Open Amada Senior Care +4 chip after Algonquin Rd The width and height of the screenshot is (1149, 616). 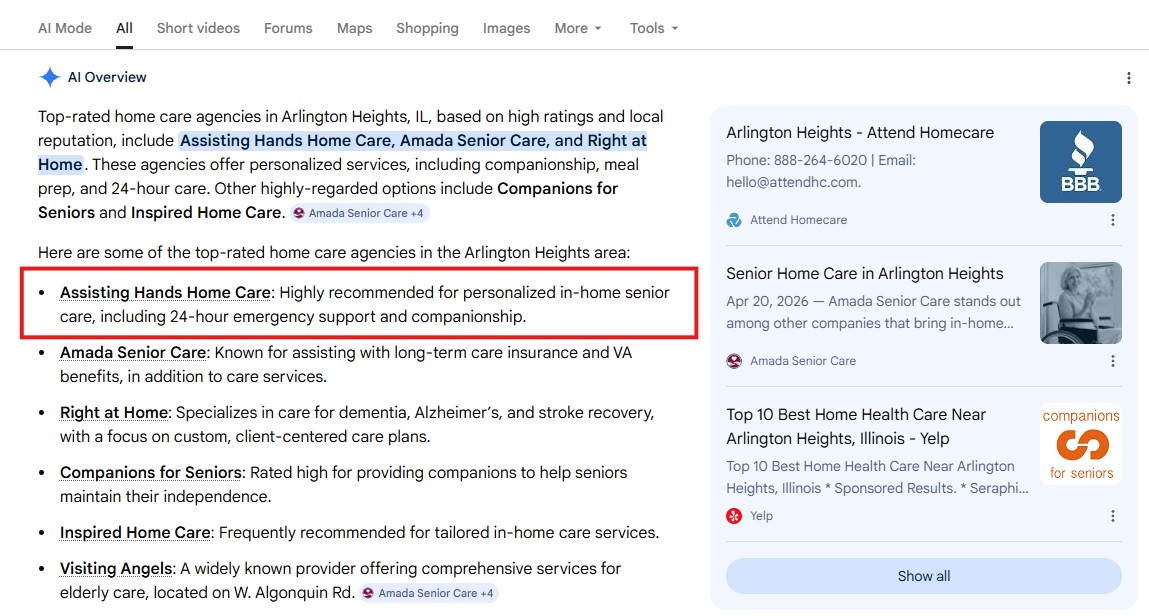(x=429, y=593)
